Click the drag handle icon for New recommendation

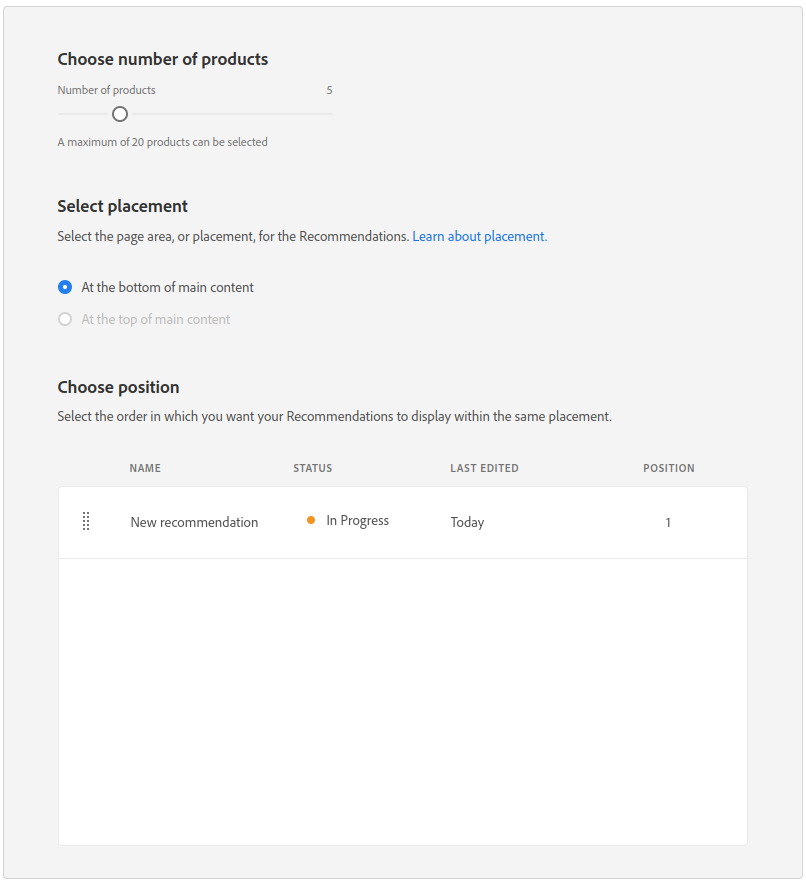[86, 521]
